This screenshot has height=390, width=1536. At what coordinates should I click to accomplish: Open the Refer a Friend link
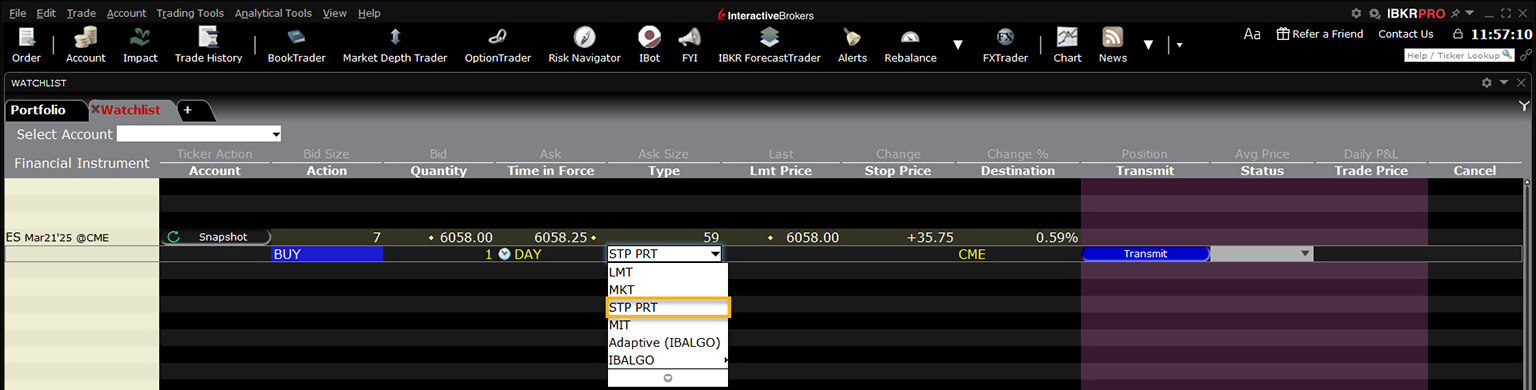pyautogui.click(x=1319, y=34)
